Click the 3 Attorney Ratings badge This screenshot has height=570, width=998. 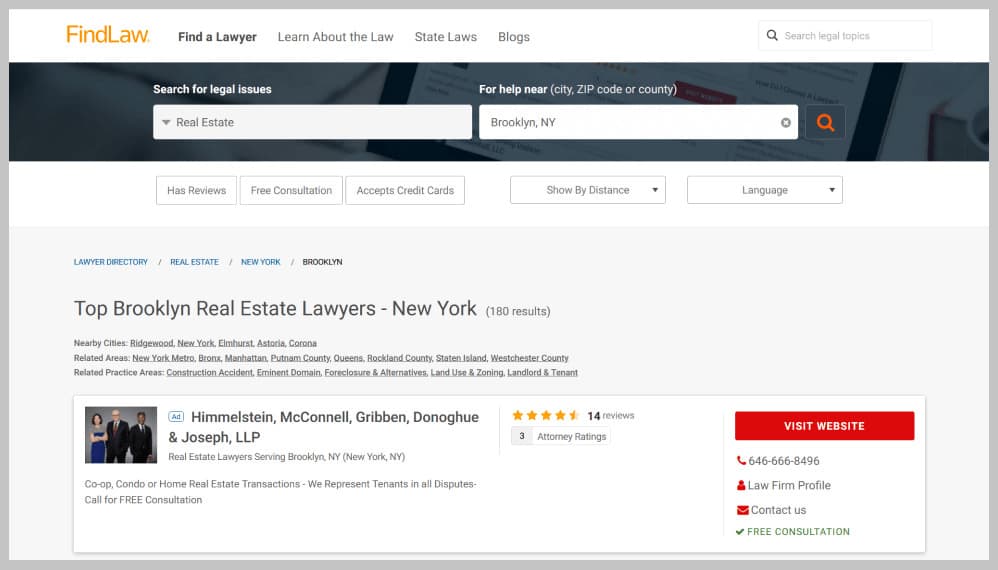[x=561, y=436]
